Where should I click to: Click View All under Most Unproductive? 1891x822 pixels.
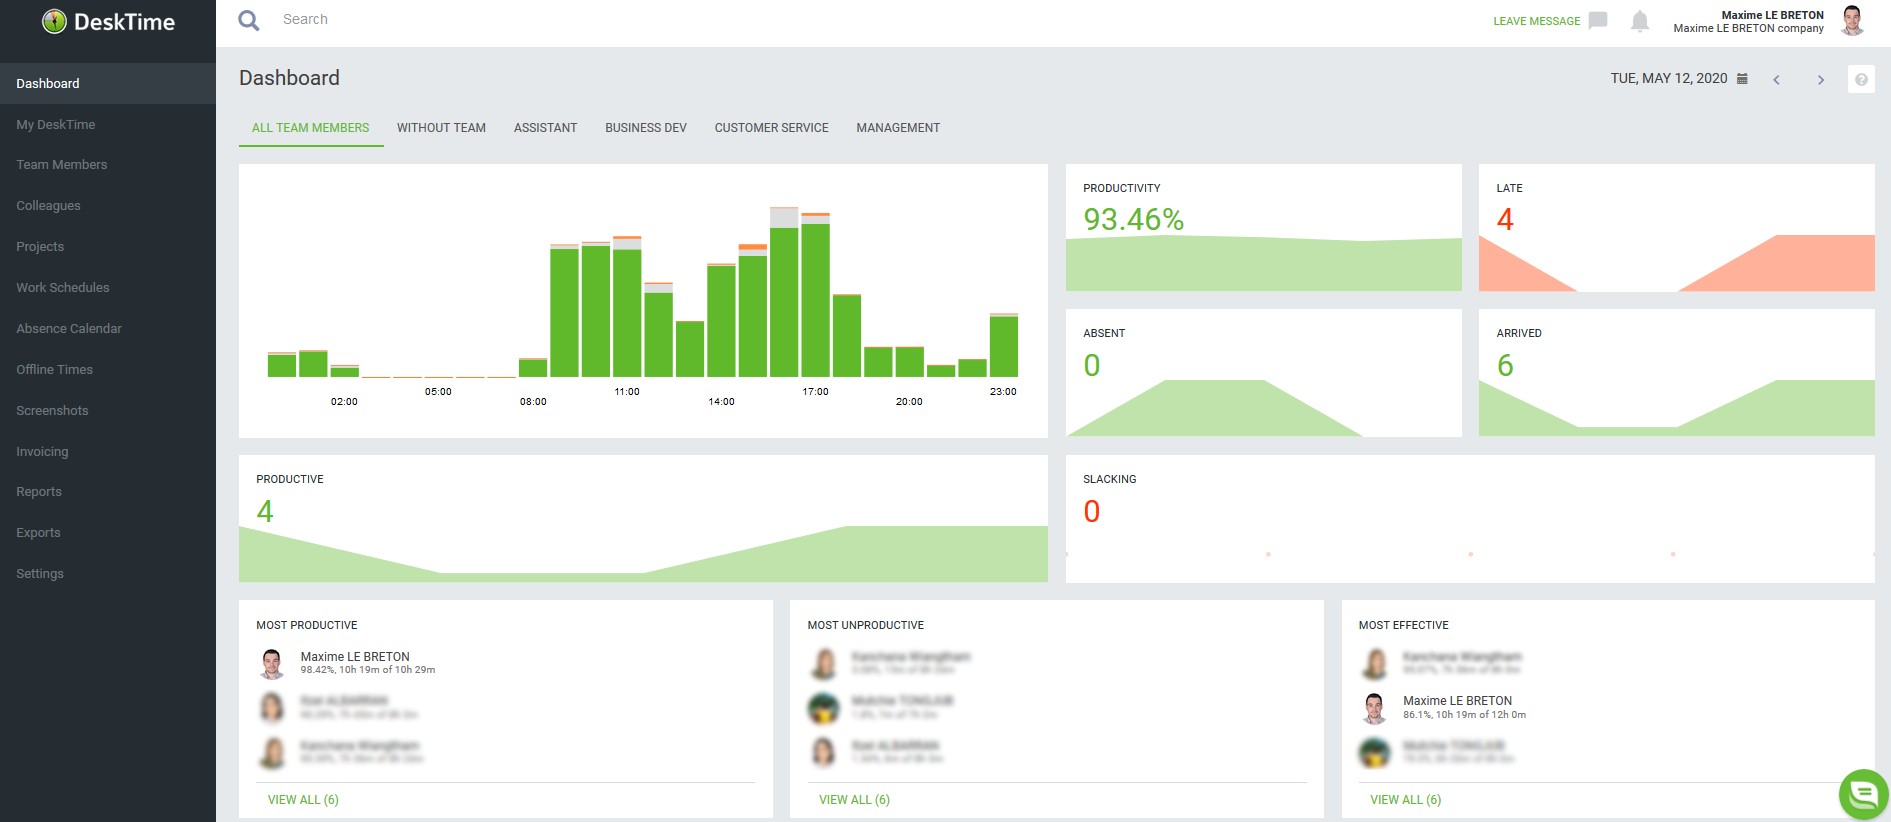click(x=854, y=800)
